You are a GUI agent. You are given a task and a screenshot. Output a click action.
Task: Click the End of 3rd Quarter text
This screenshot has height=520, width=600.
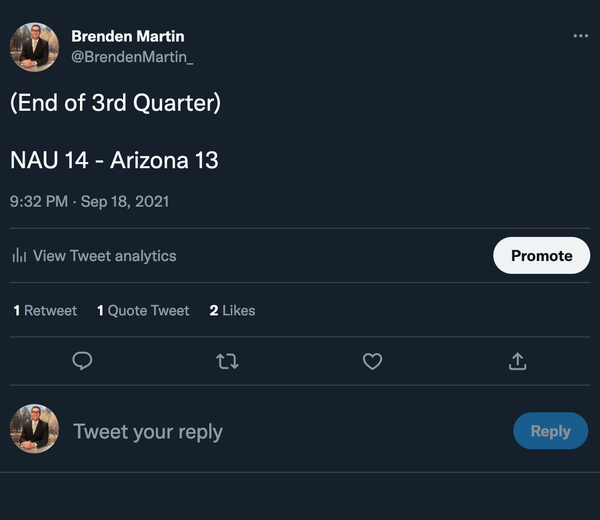(x=115, y=103)
